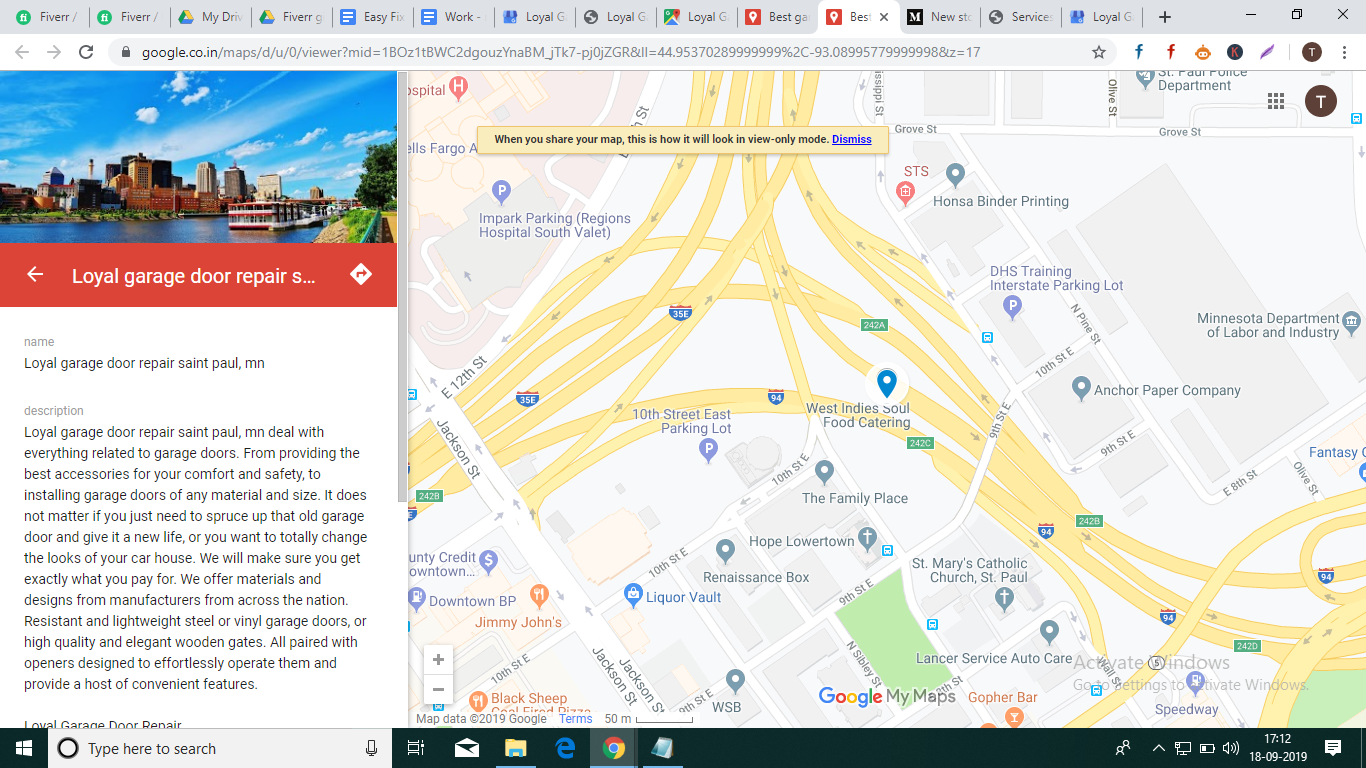Open the Mail app in taskbar

tap(466, 748)
